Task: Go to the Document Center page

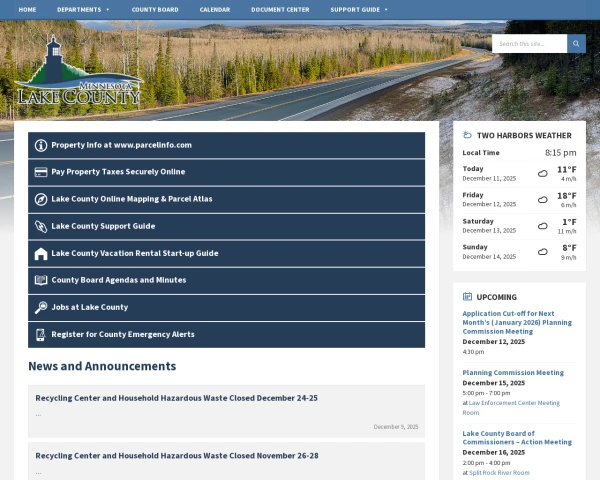Action: point(280,9)
